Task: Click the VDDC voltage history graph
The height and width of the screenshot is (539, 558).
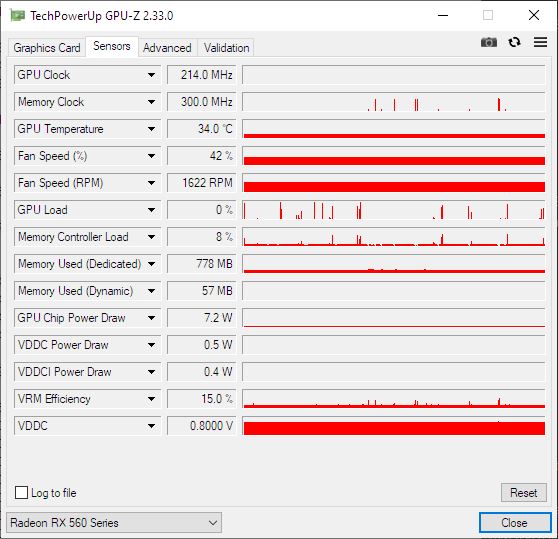Action: pos(394,426)
